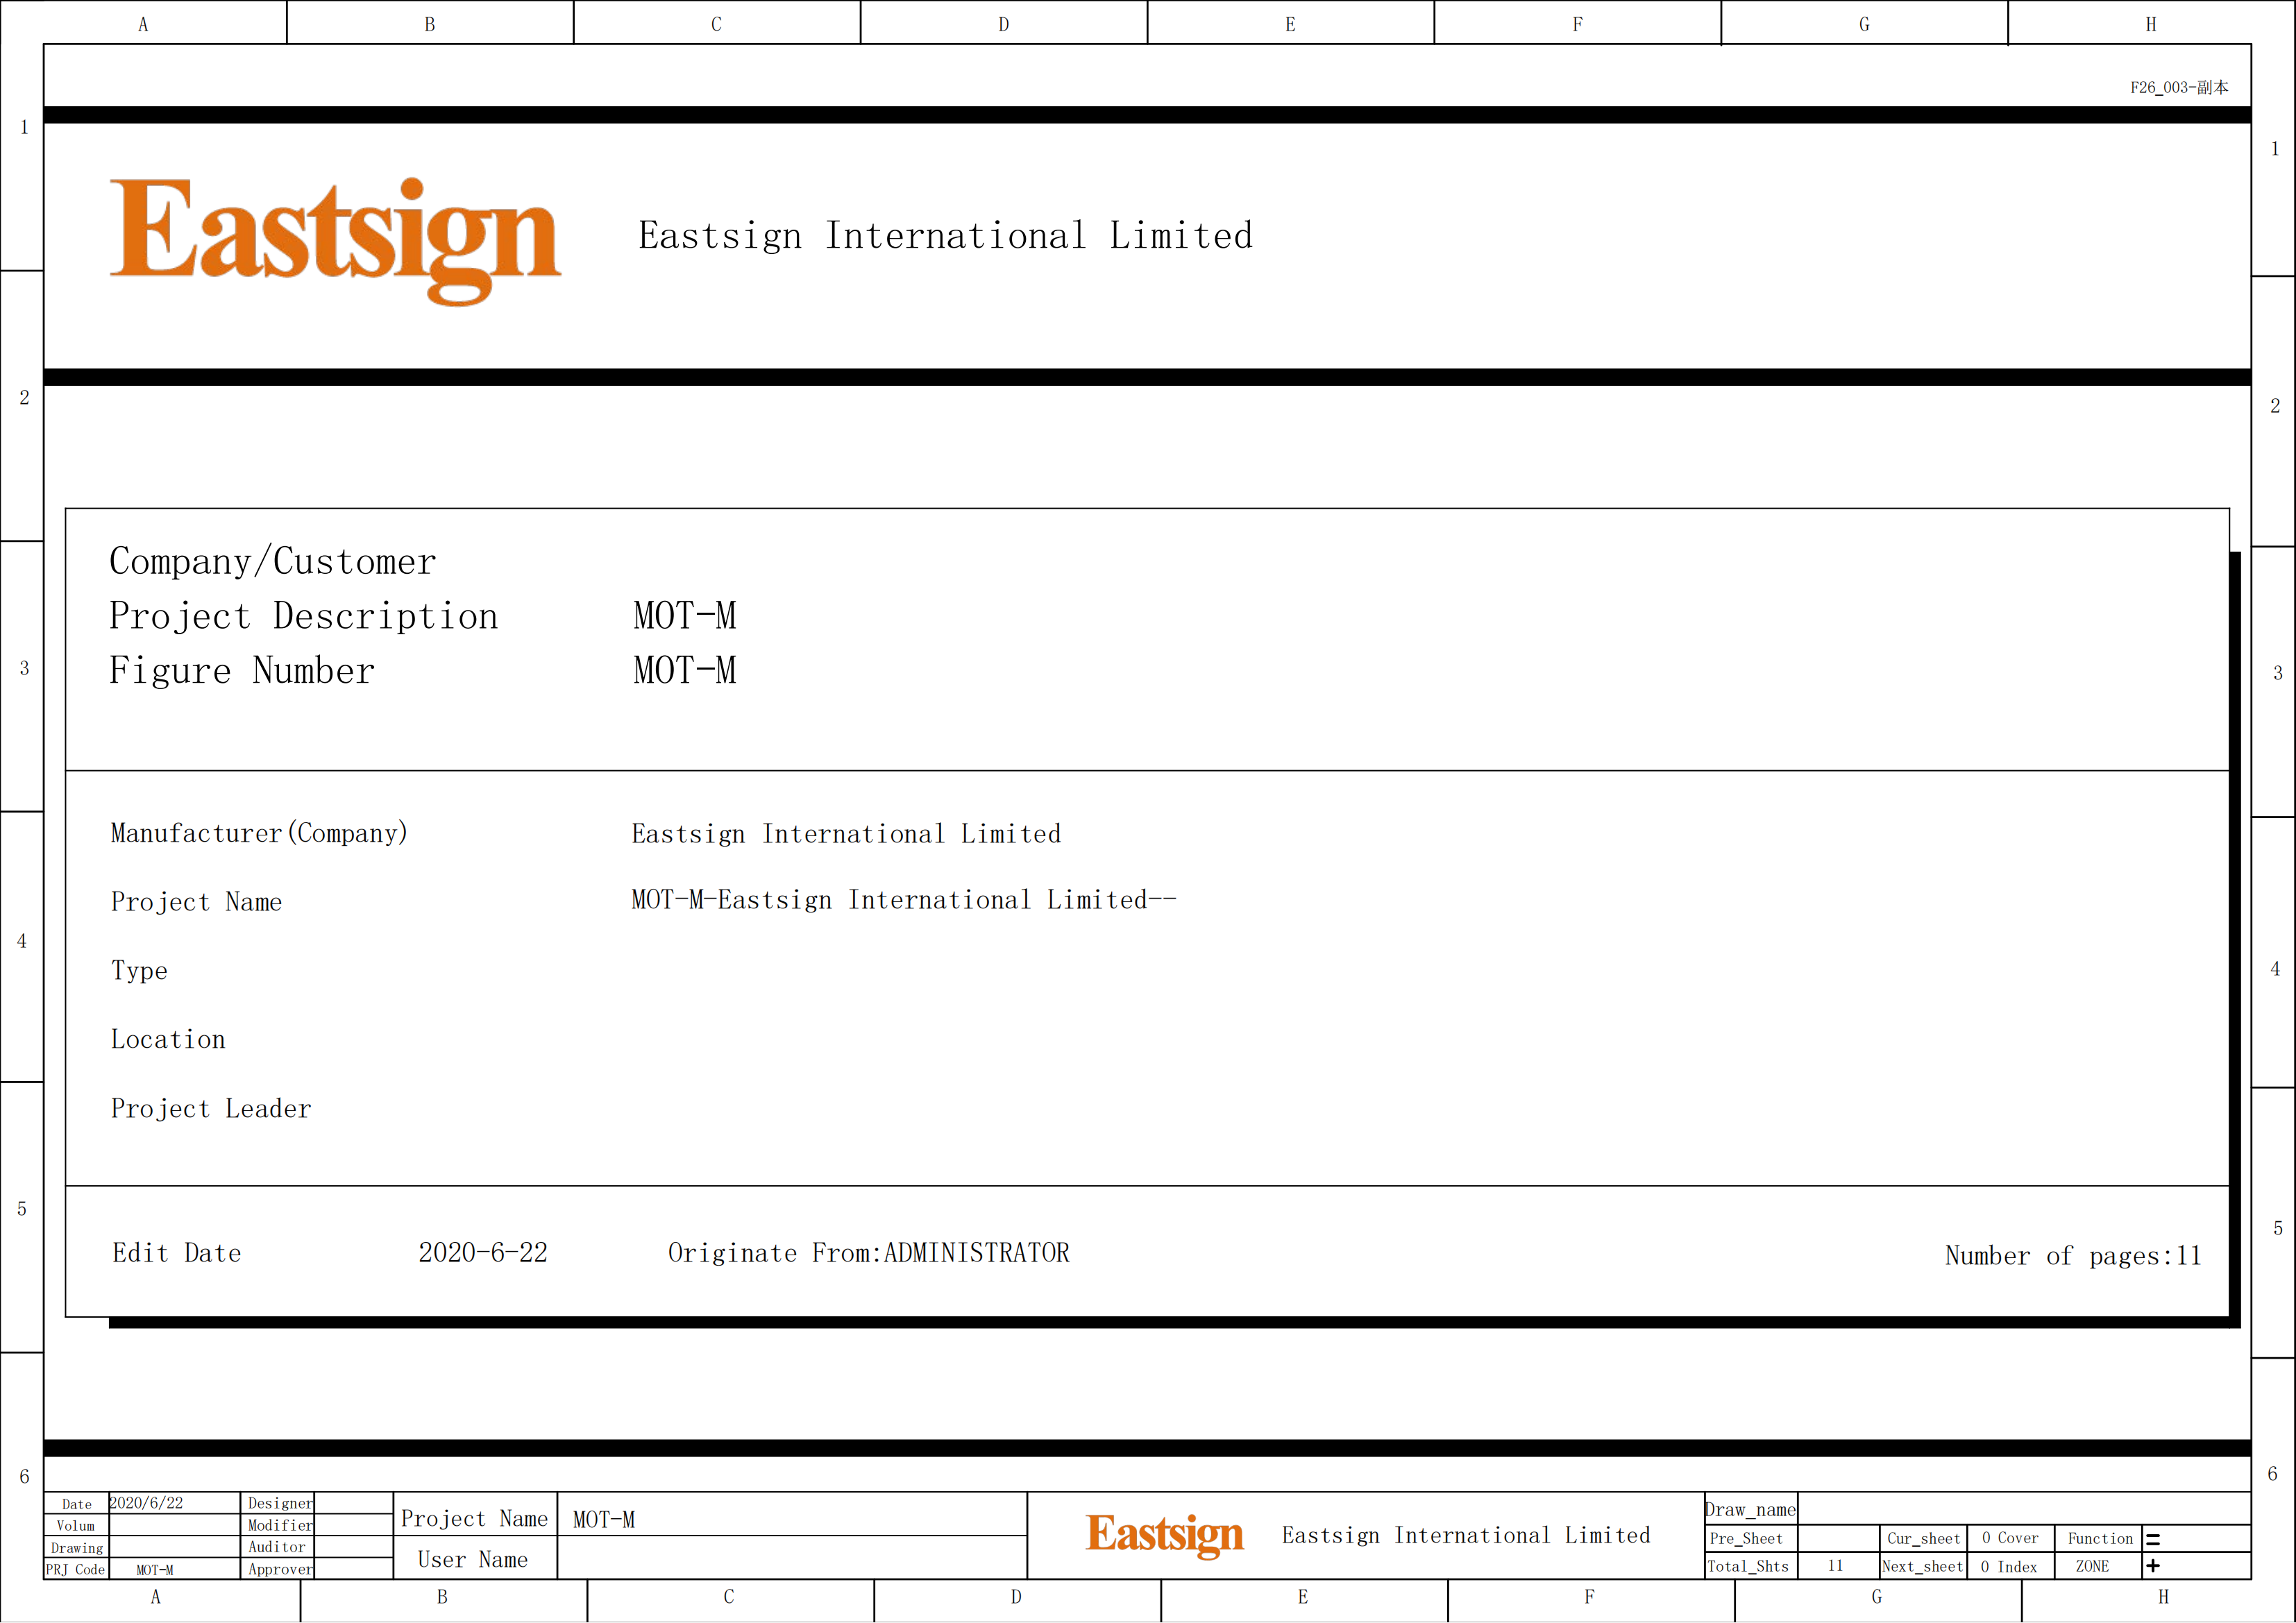The image size is (2296, 1623).
Task: Click the title block Project Name field MOT-M
Action: click(x=604, y=1520)
